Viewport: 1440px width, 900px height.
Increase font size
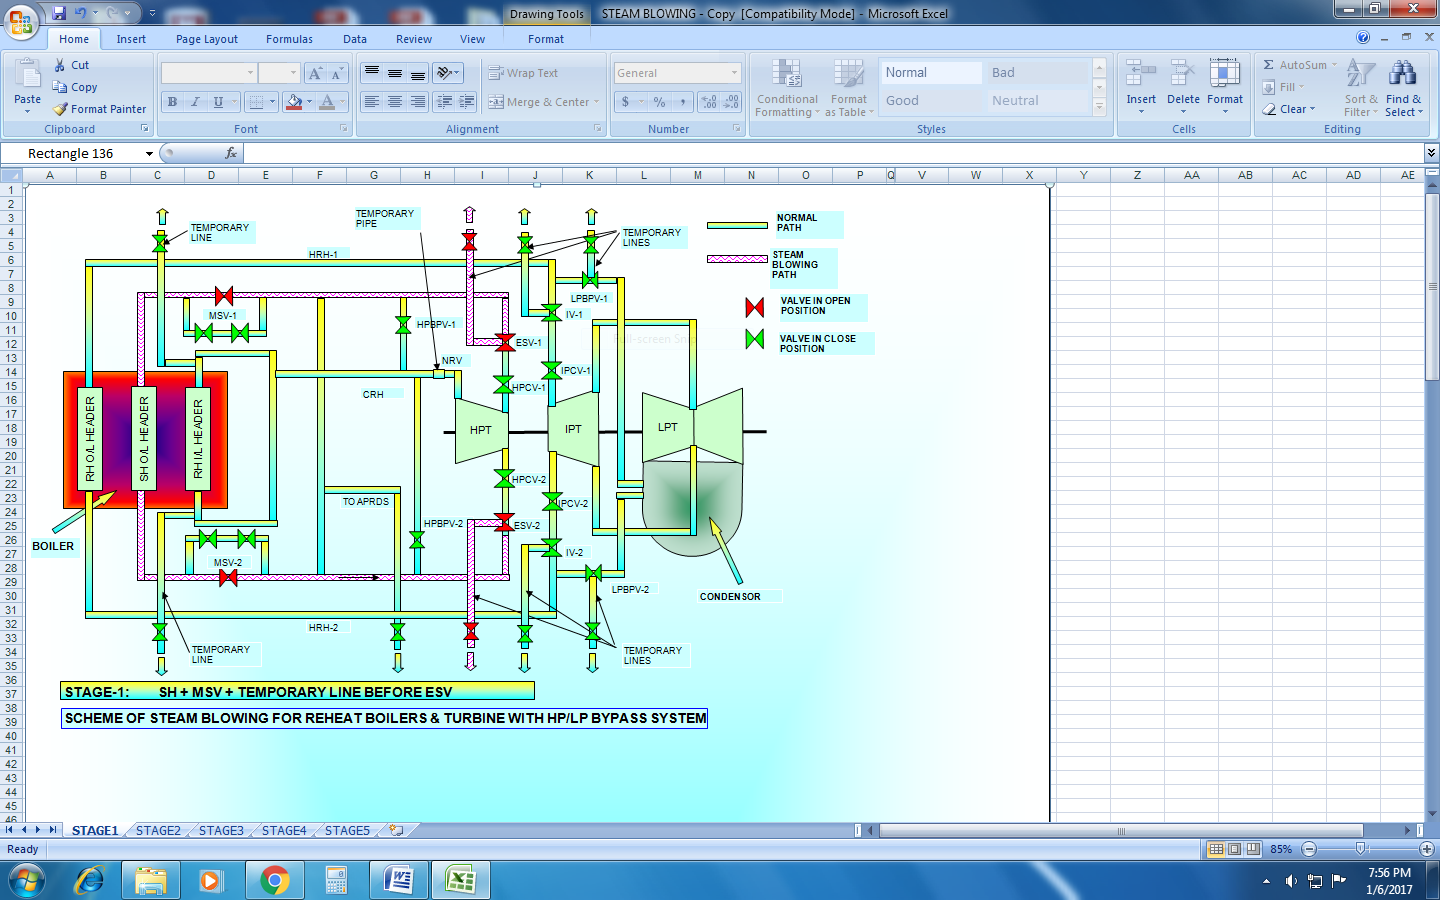(x=316, y=73)
